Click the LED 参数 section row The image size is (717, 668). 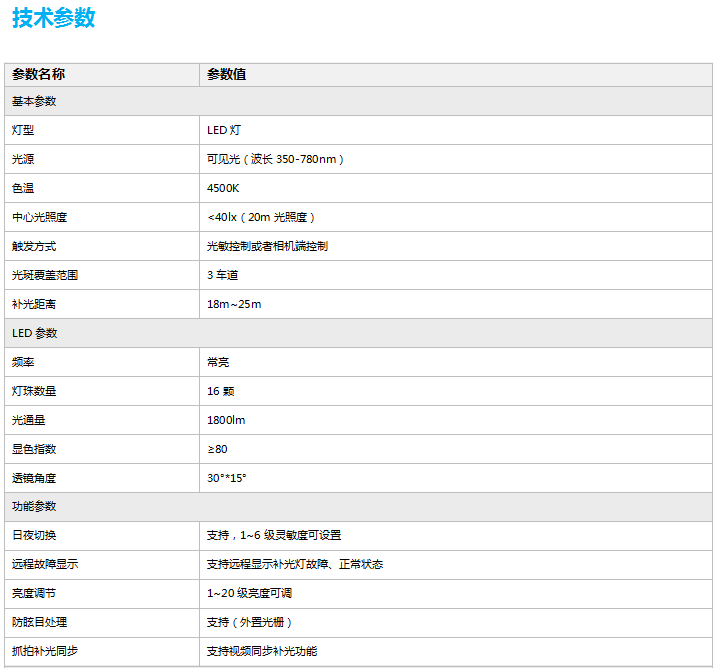[35, 333]
